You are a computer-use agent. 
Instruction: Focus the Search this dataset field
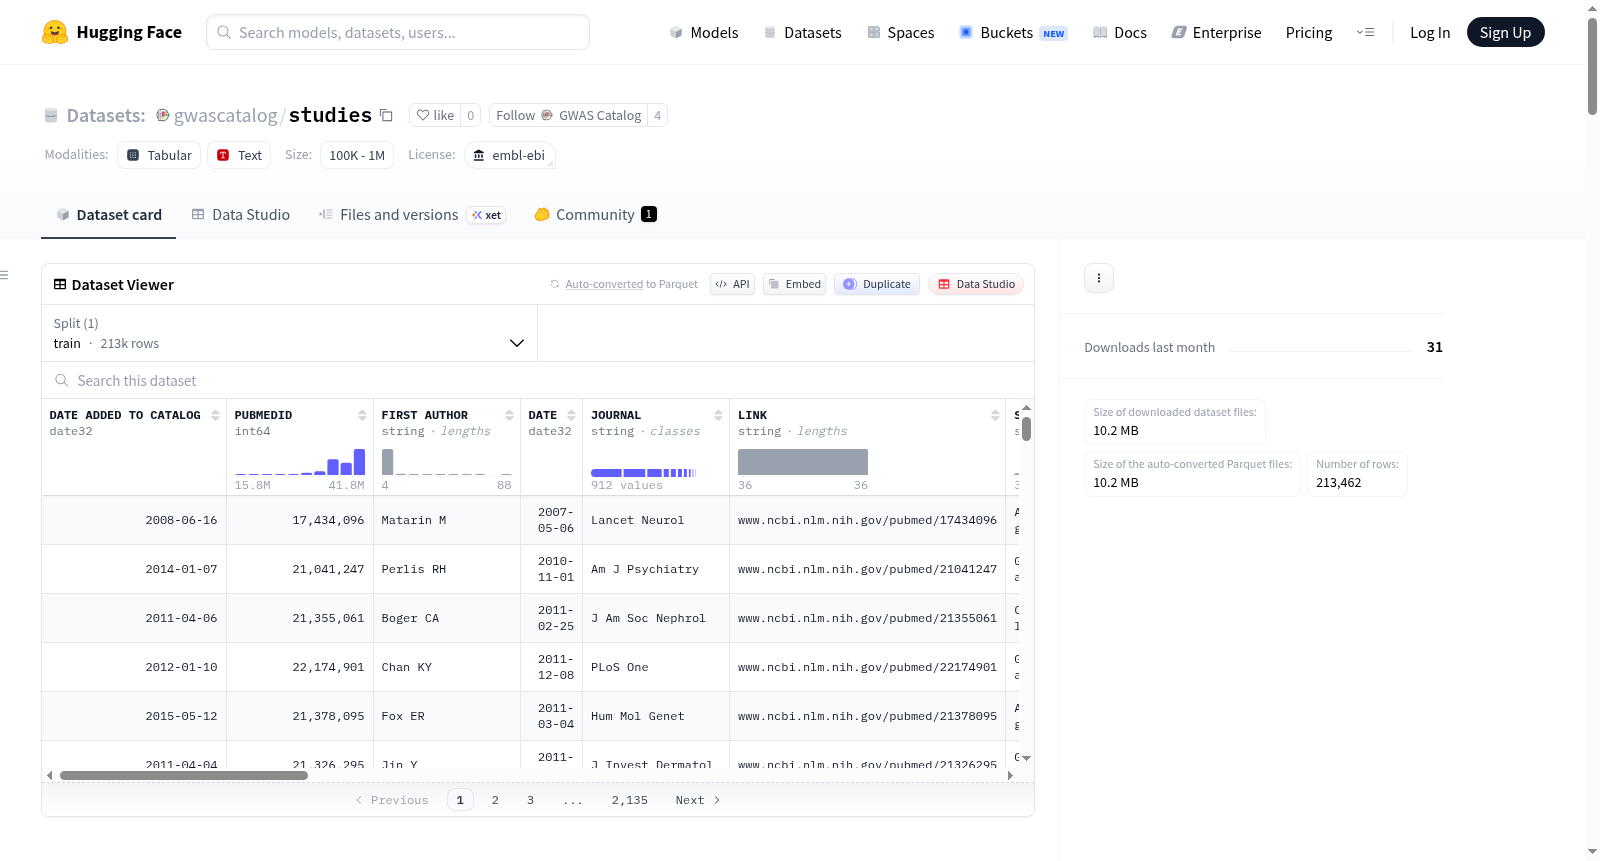pos(538,380)
